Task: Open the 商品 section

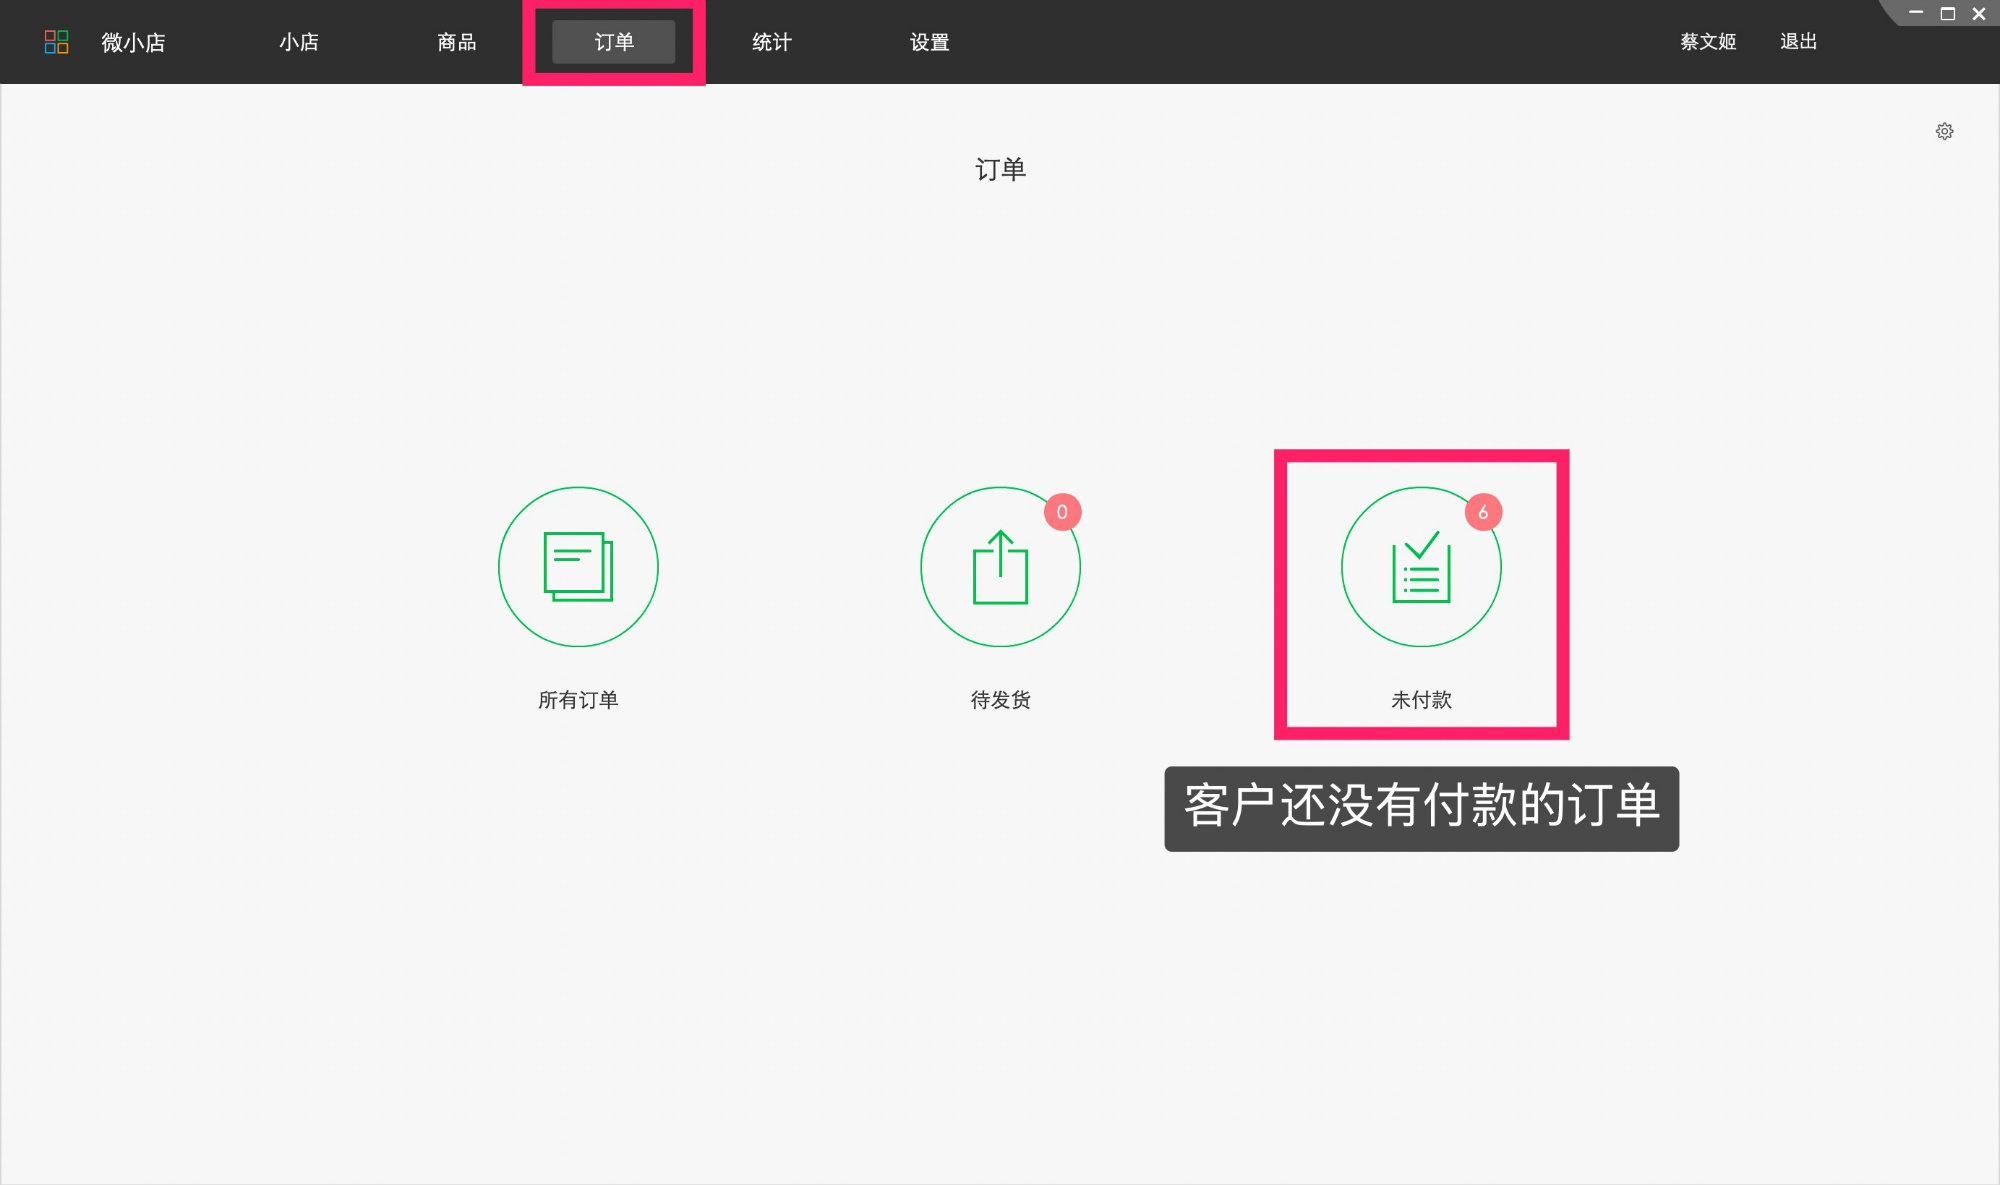Action: point(456,41)
